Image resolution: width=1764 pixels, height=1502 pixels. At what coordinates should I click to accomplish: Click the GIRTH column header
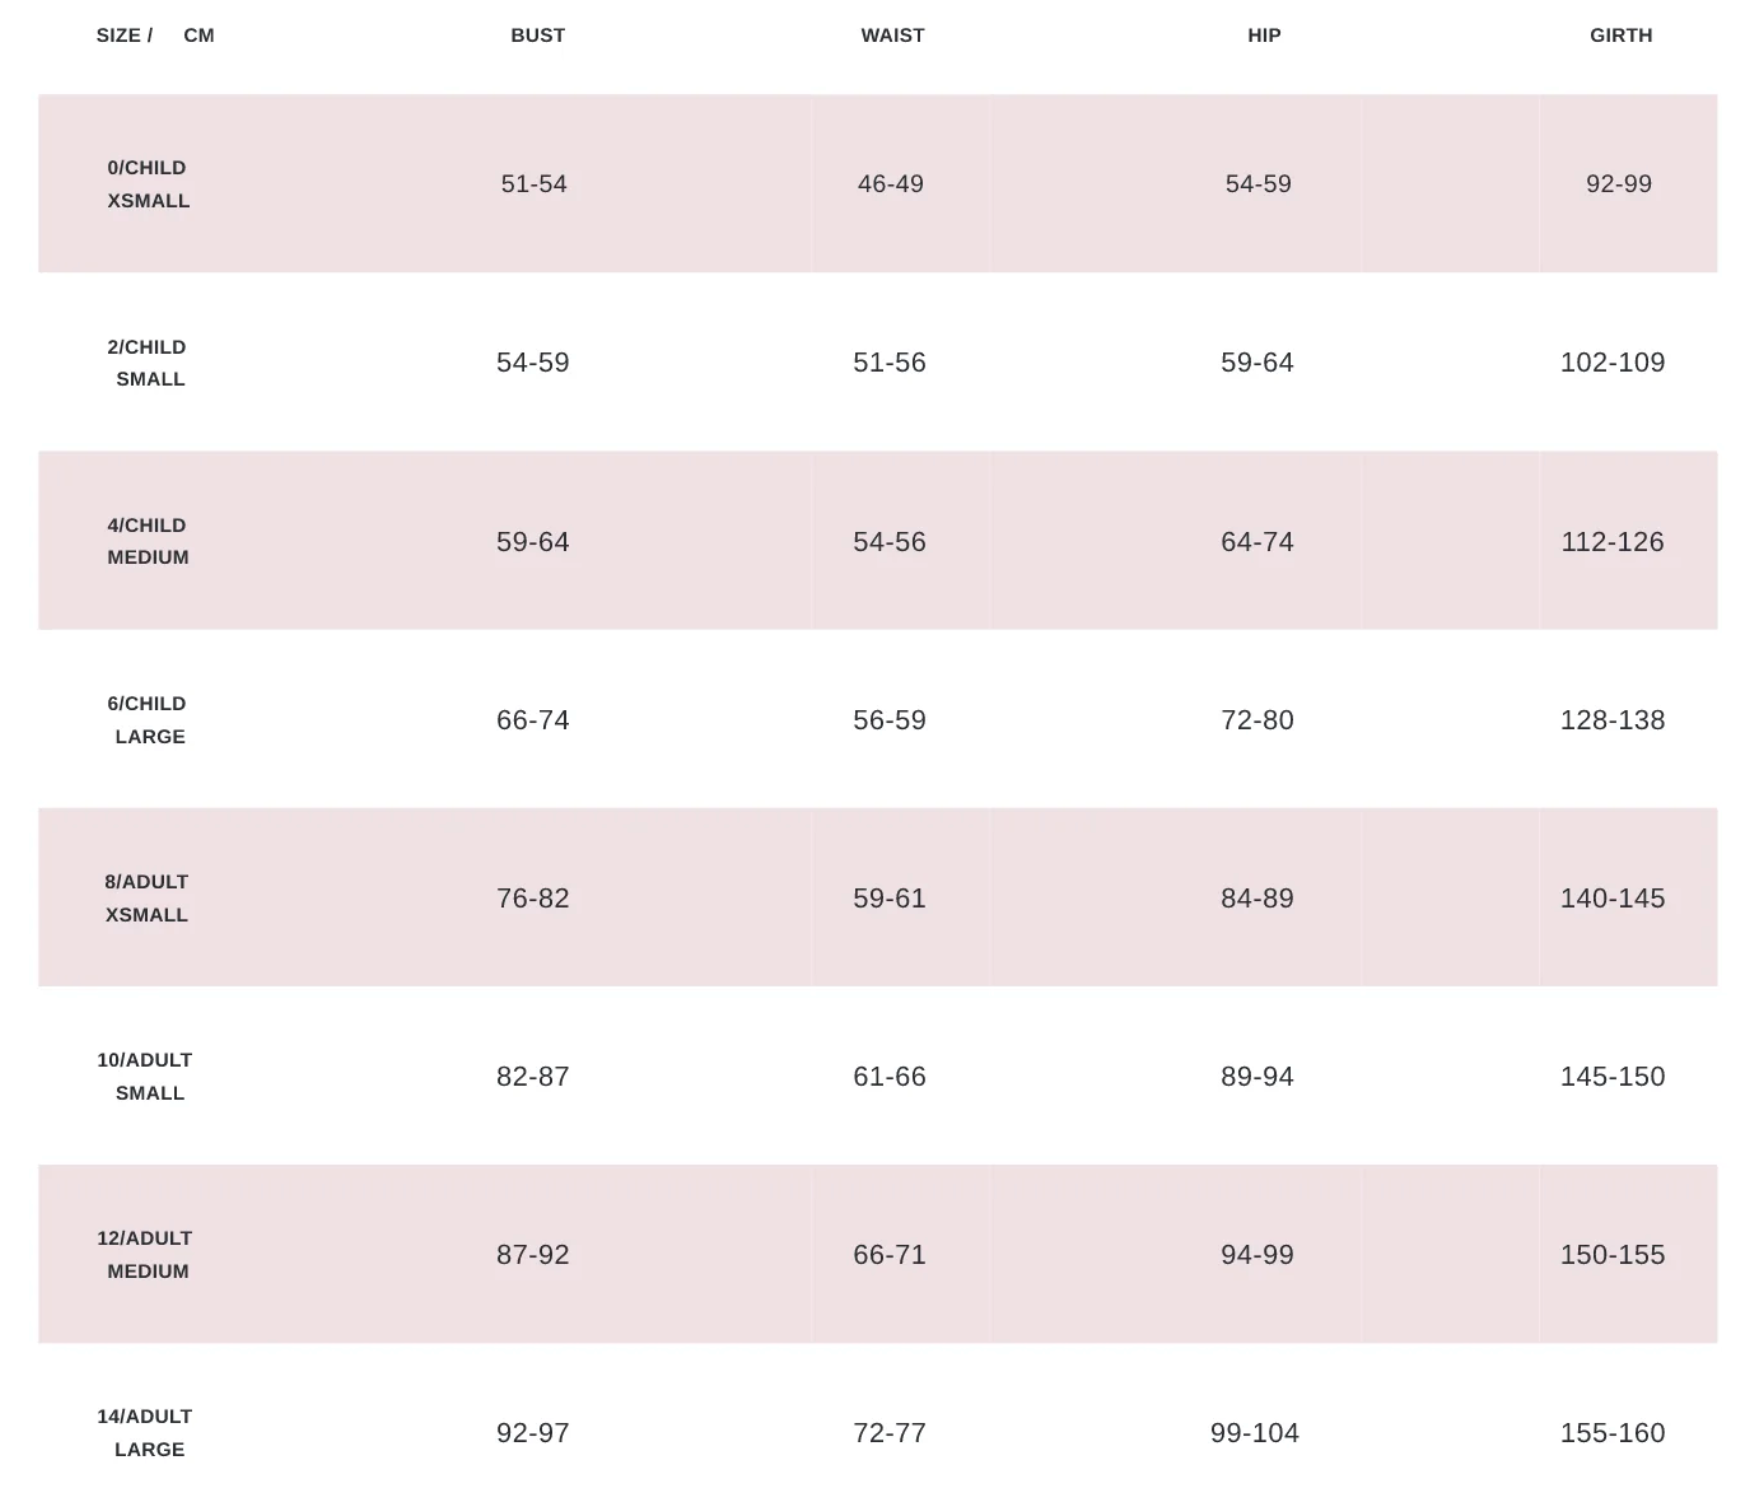tap(1621, 35)
